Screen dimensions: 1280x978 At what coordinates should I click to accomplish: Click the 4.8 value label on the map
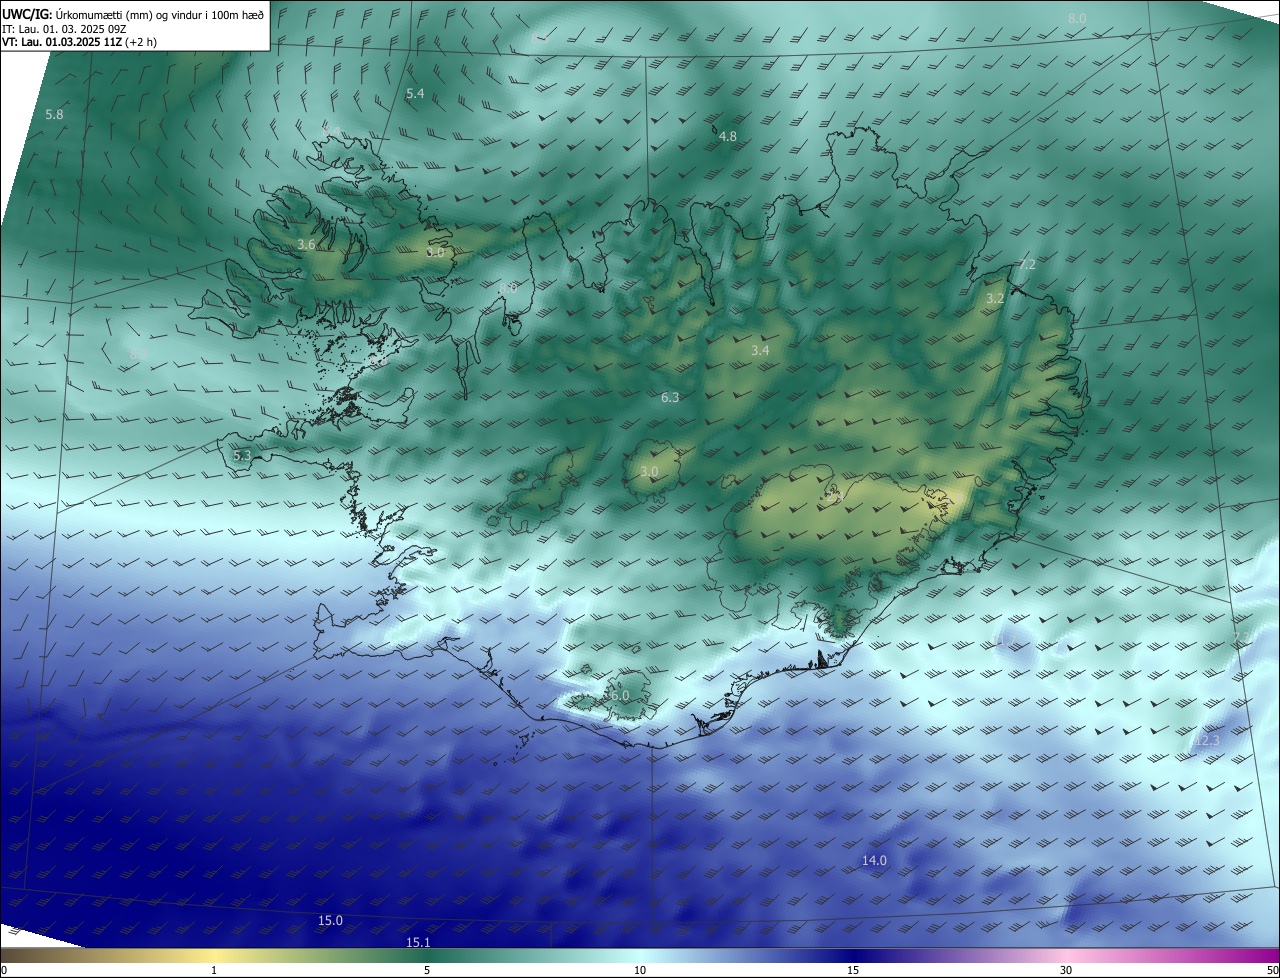728,136
